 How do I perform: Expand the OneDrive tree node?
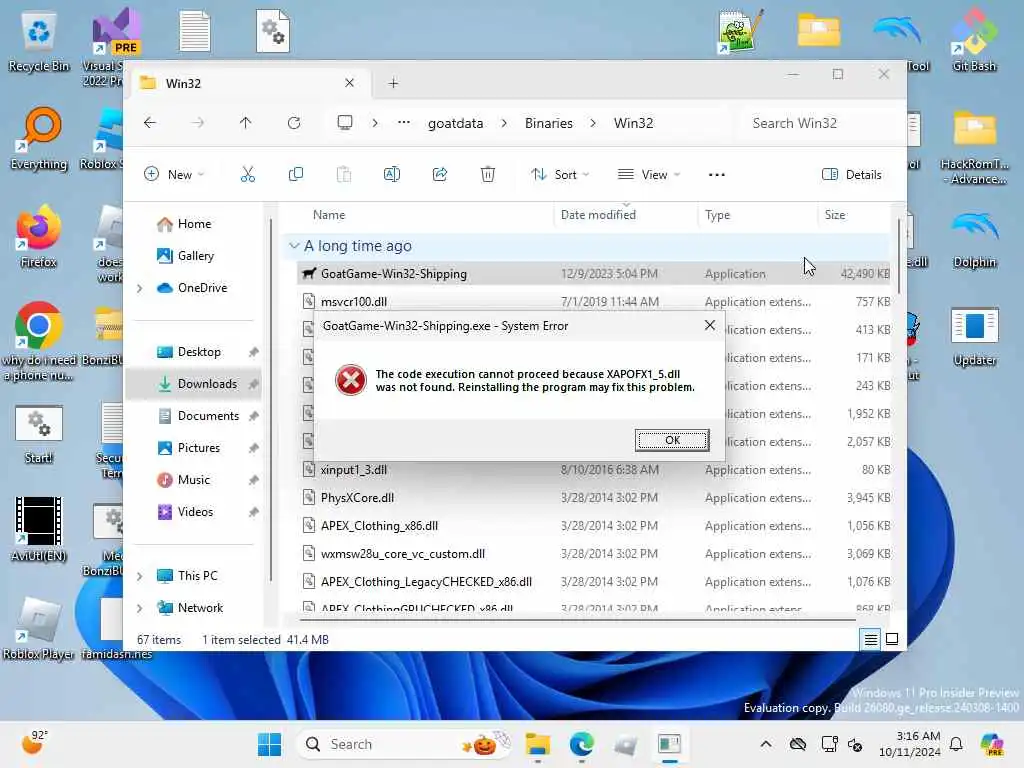pos(139,288)
